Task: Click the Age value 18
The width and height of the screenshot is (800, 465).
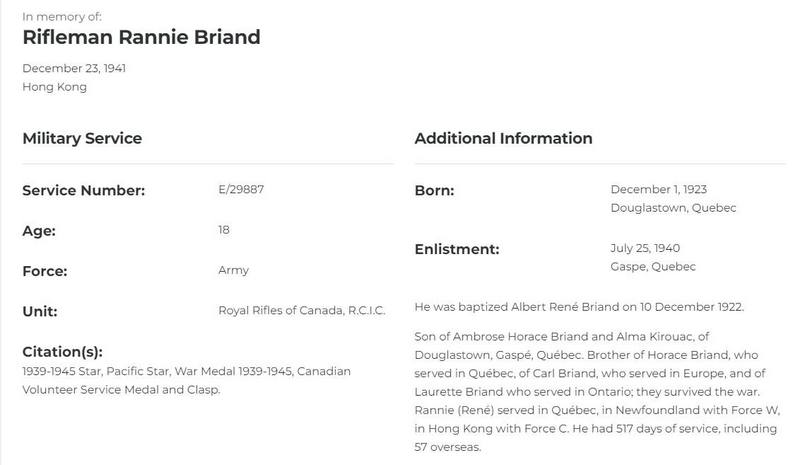Action: [x=223, y=230]
